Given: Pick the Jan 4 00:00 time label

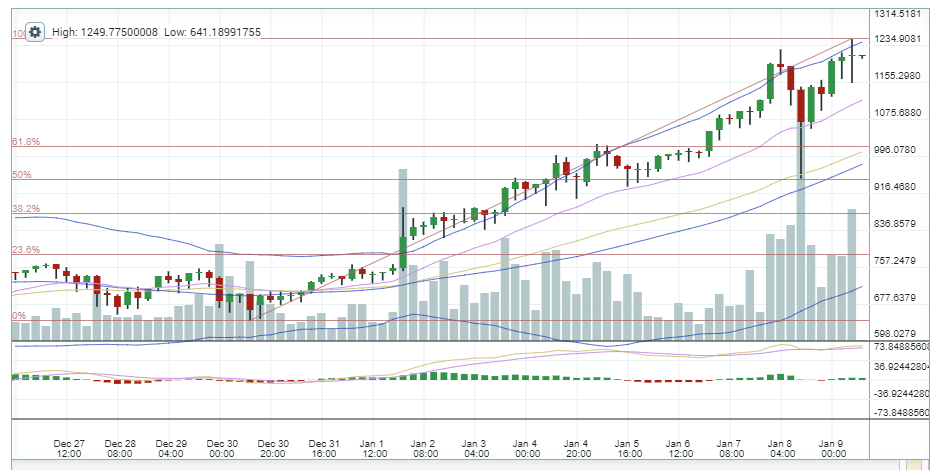Looking at the screenshot, I should pyautogui.click(x=526, y=449).
